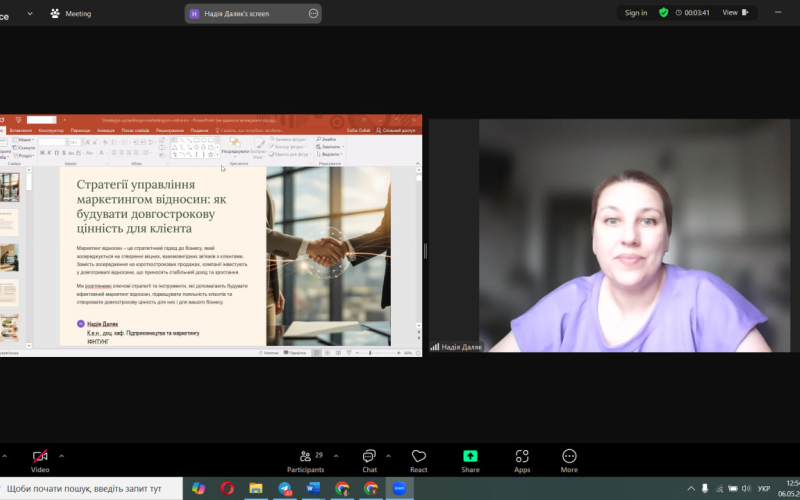This screenshot has width=800, height=500.
Task: Click the Italic (К) icon in PowerPoint
Action: point(49,153)
